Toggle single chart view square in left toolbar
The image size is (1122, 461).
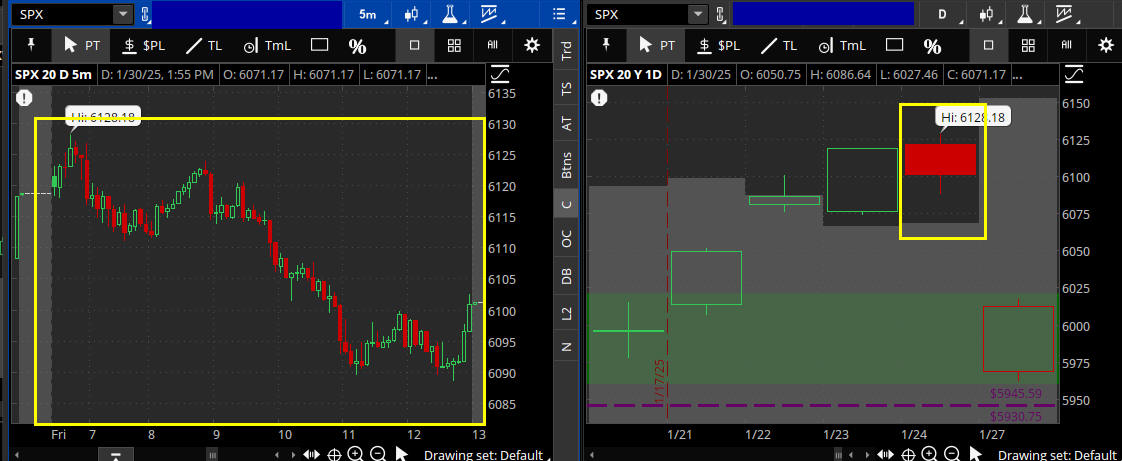(x=415, y=45)
